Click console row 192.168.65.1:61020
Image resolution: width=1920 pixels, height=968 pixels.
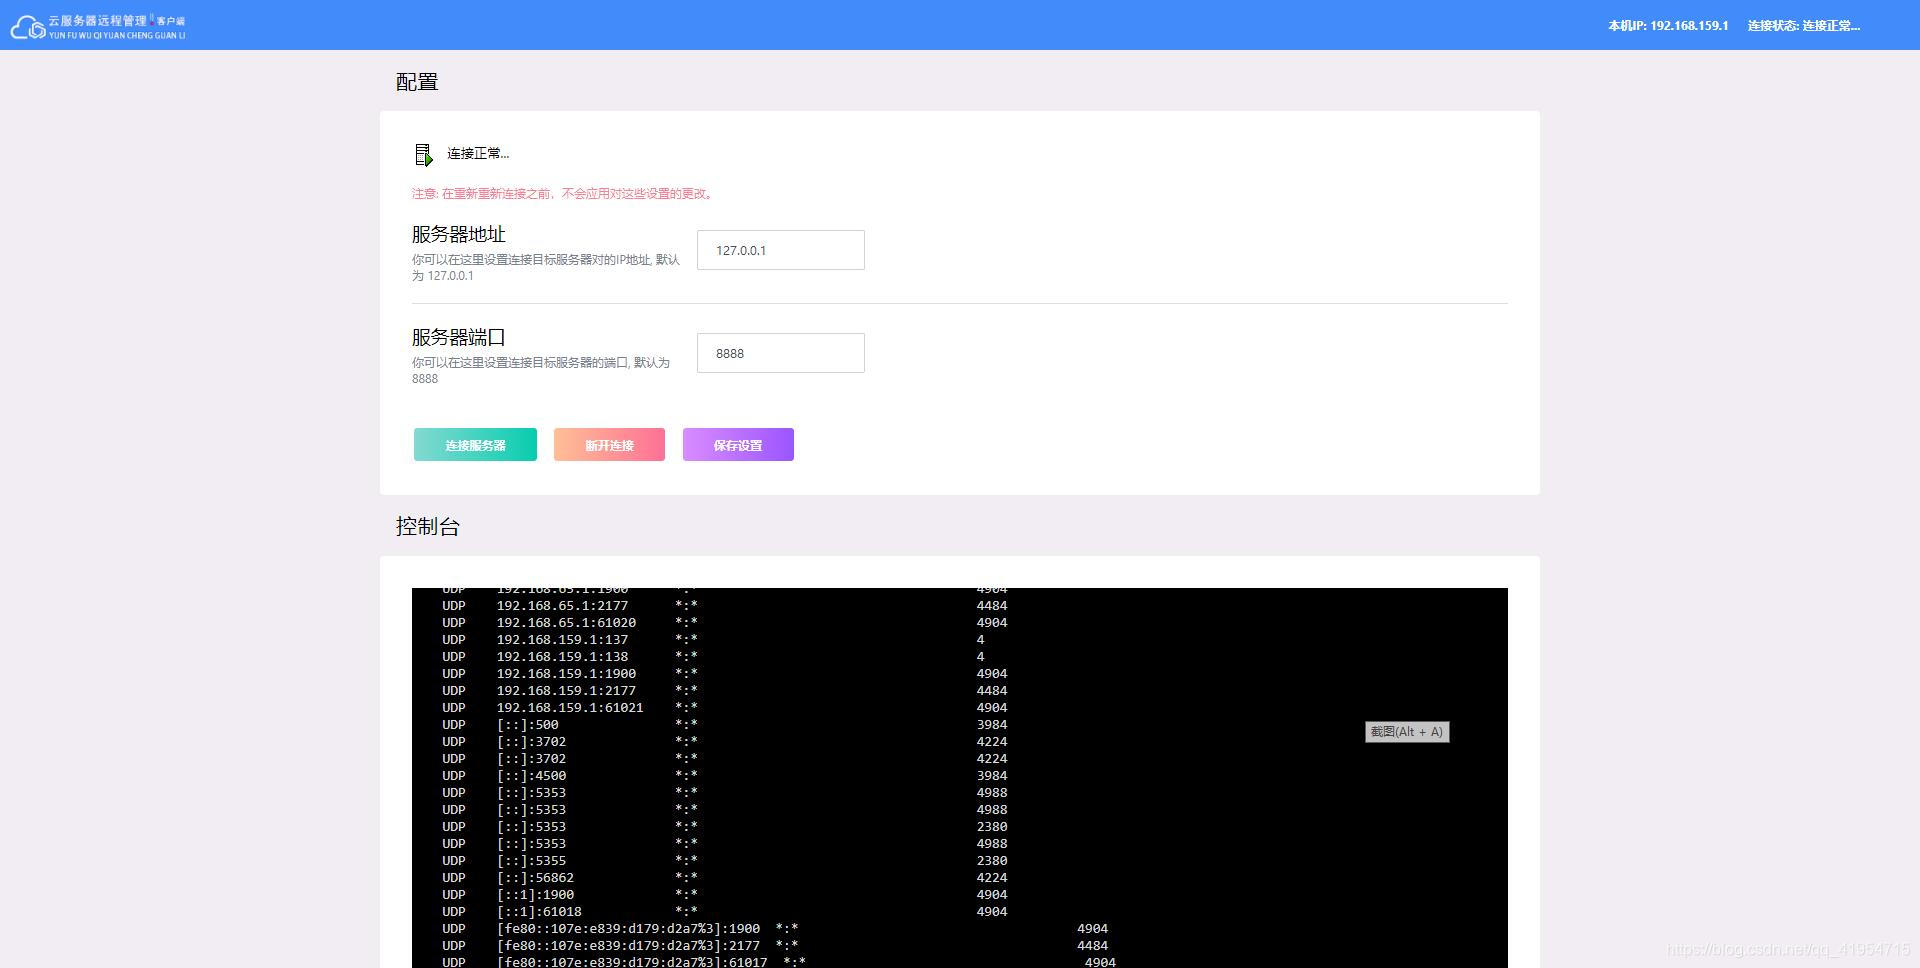pos(725,623)
